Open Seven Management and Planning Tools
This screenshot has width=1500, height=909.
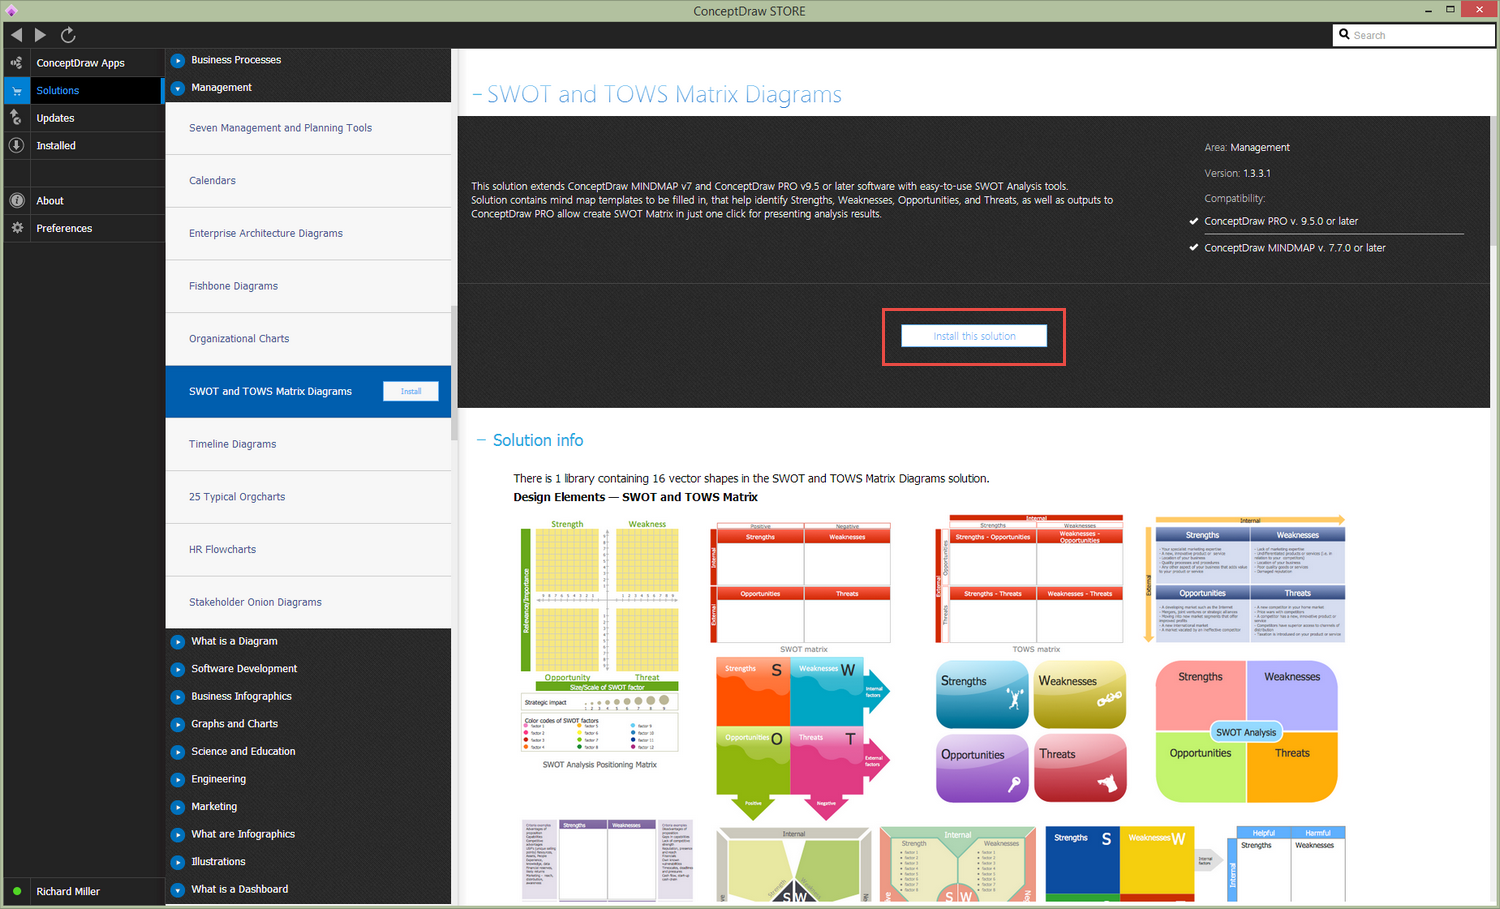pos(308,128)
